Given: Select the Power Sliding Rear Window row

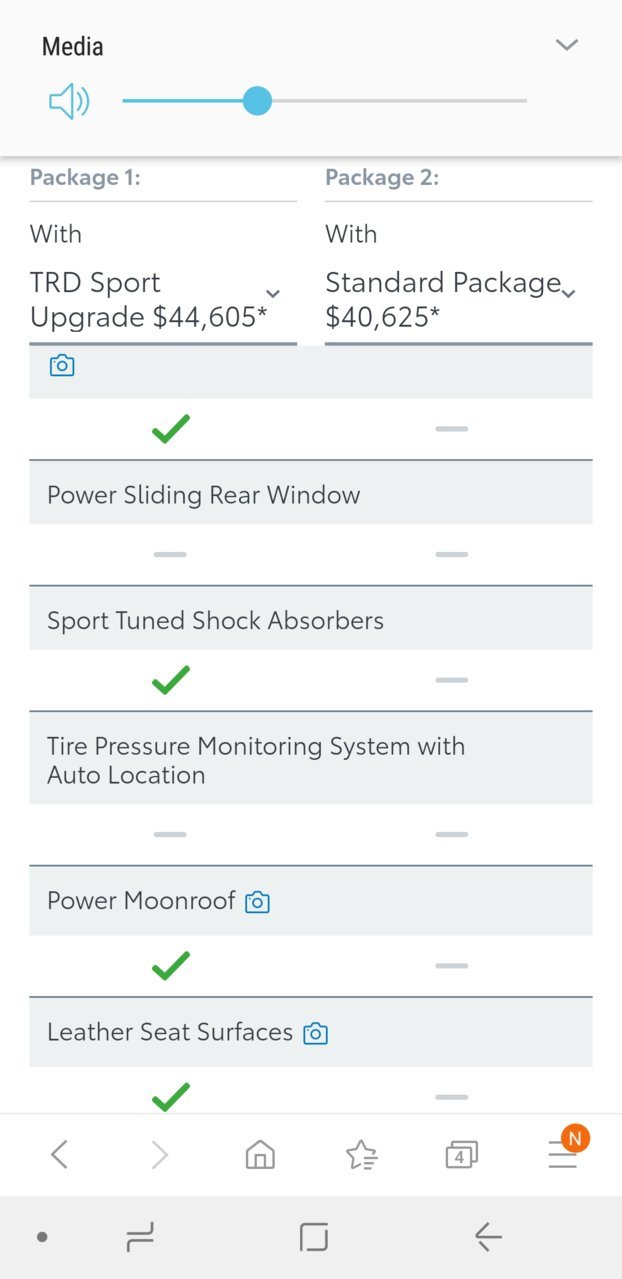Looking at the screenshot, I should (x=311, y=495).
